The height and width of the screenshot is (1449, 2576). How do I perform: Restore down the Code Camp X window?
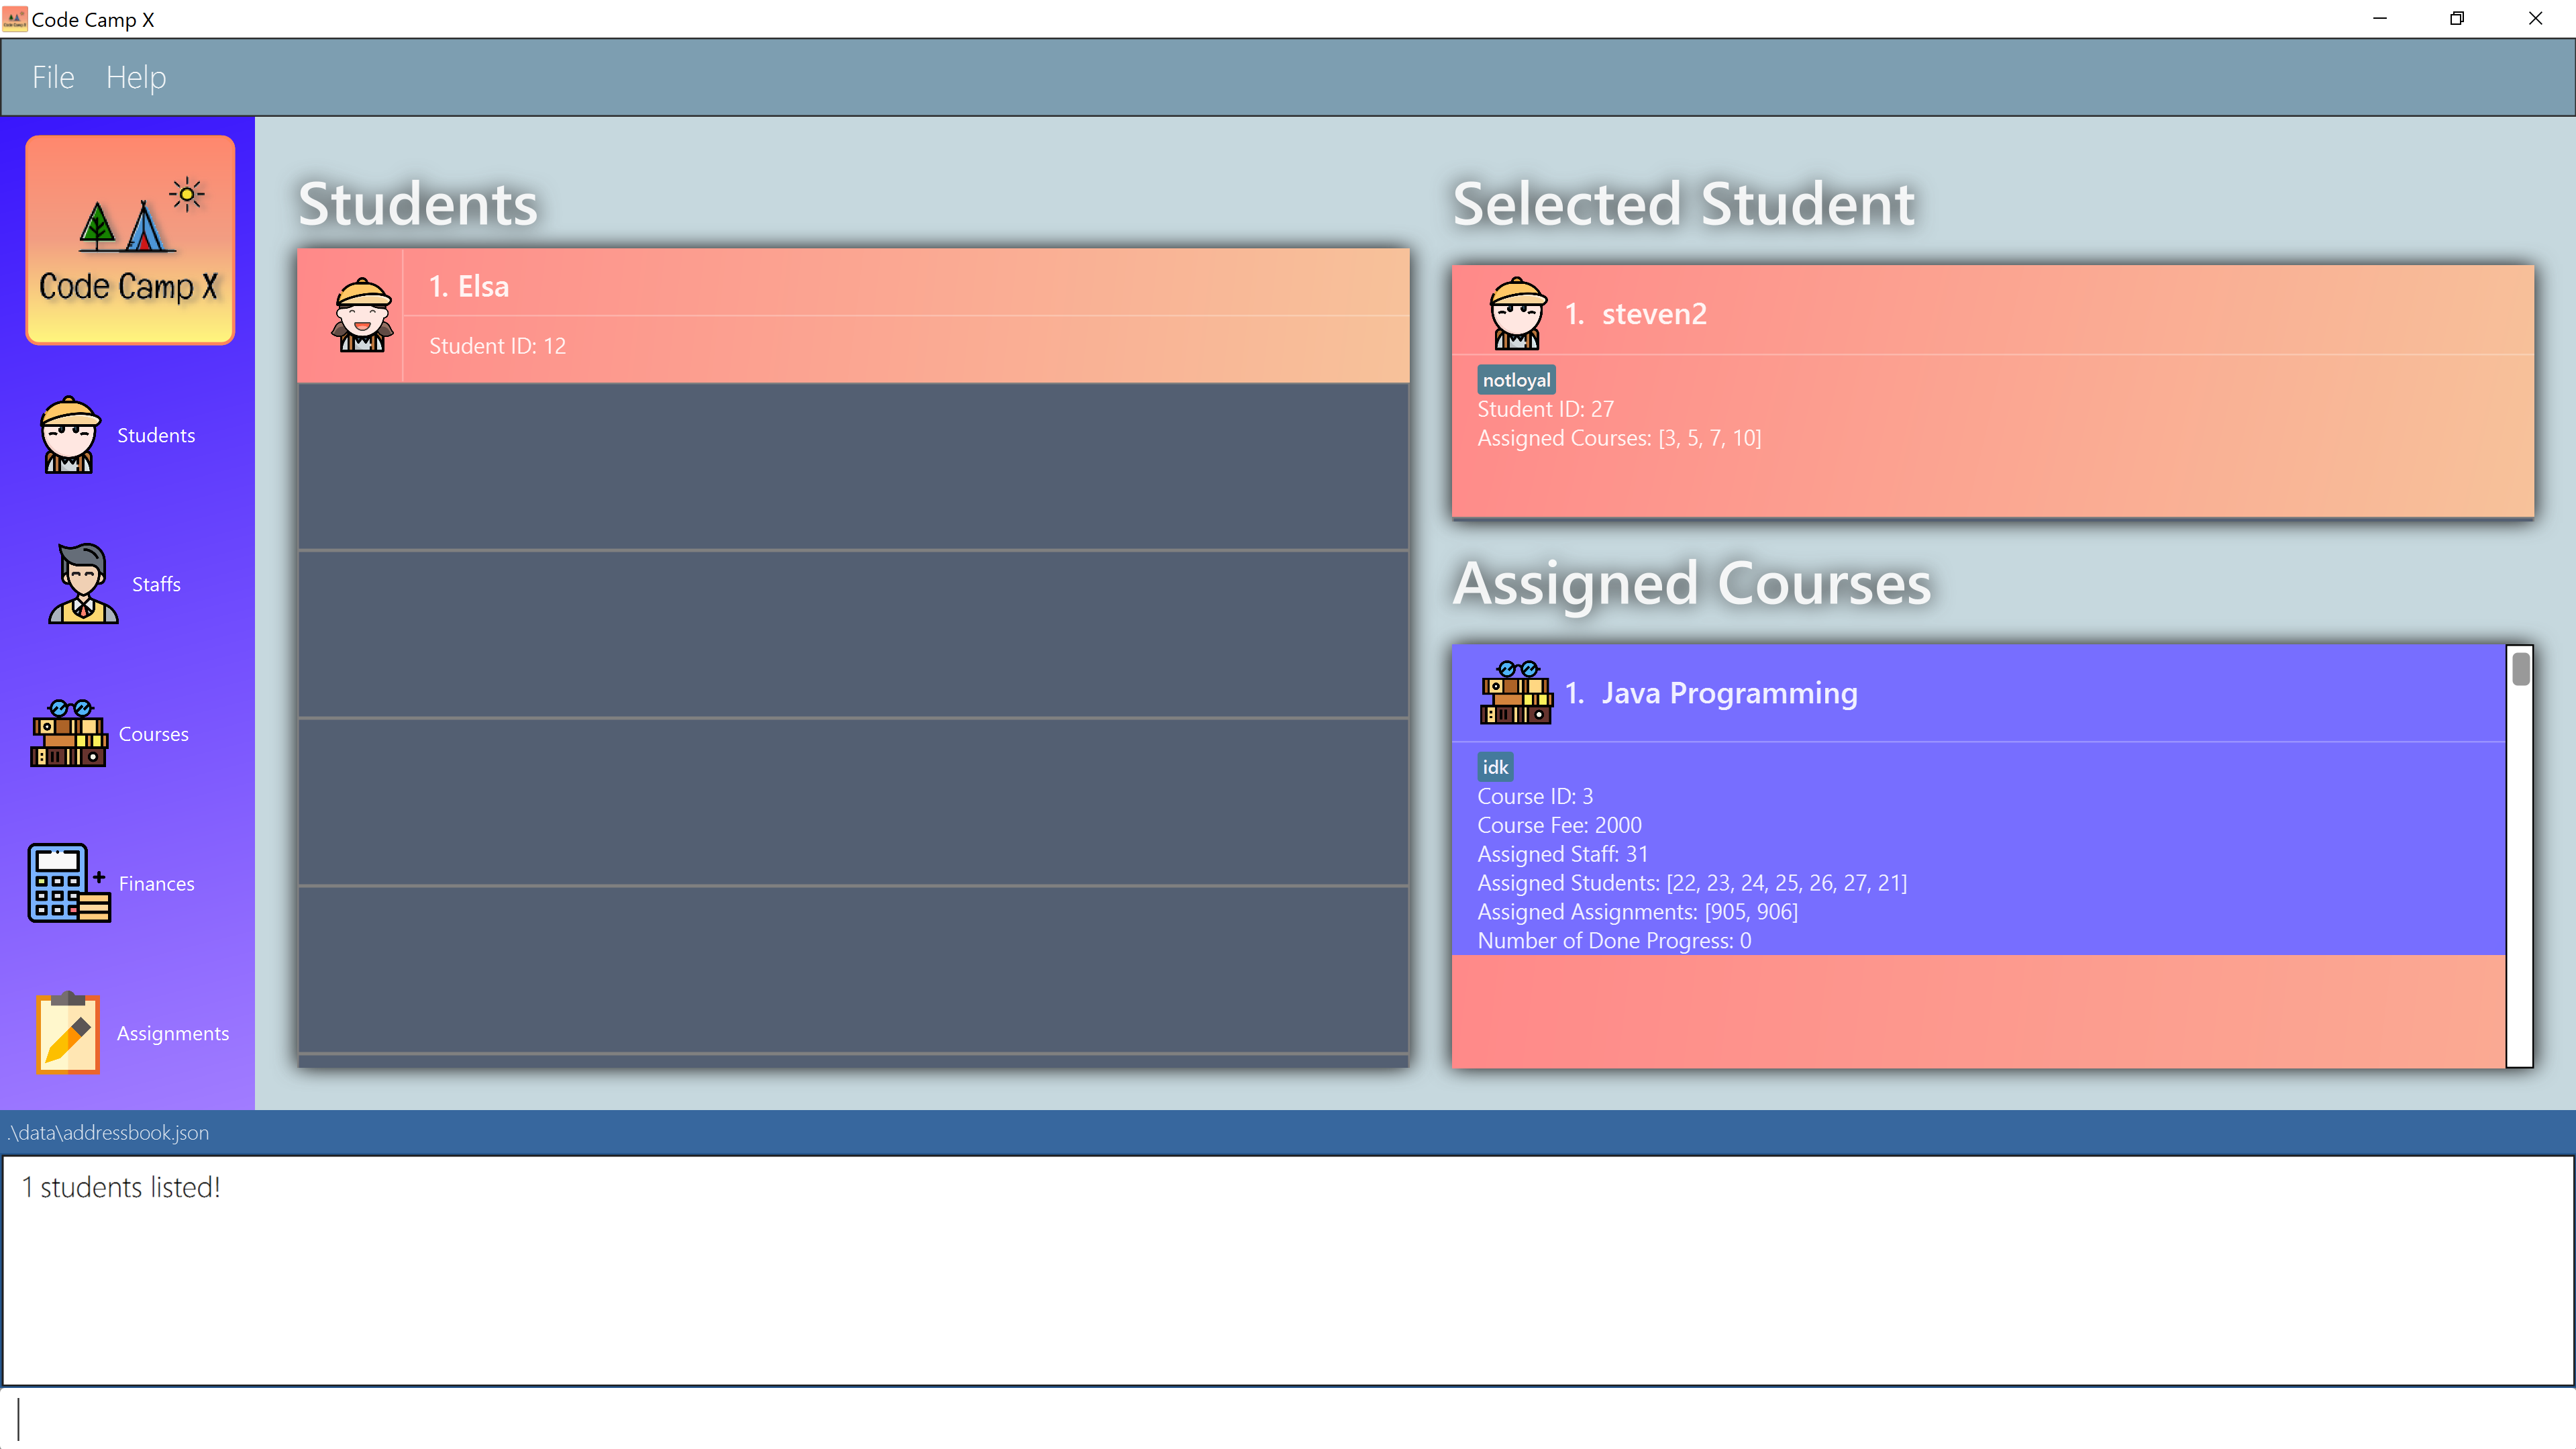(2457, 18)
